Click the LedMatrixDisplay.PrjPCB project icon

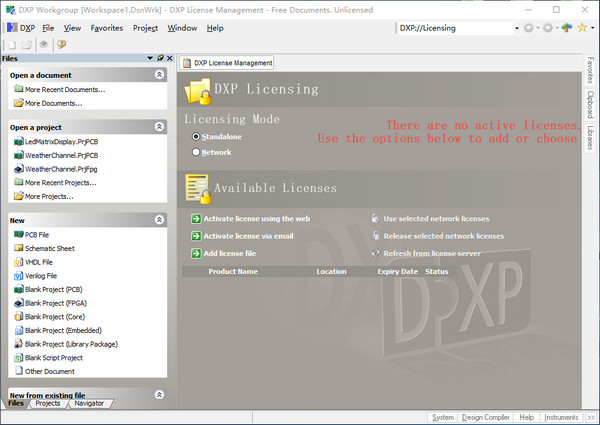(x=18, y=142)
